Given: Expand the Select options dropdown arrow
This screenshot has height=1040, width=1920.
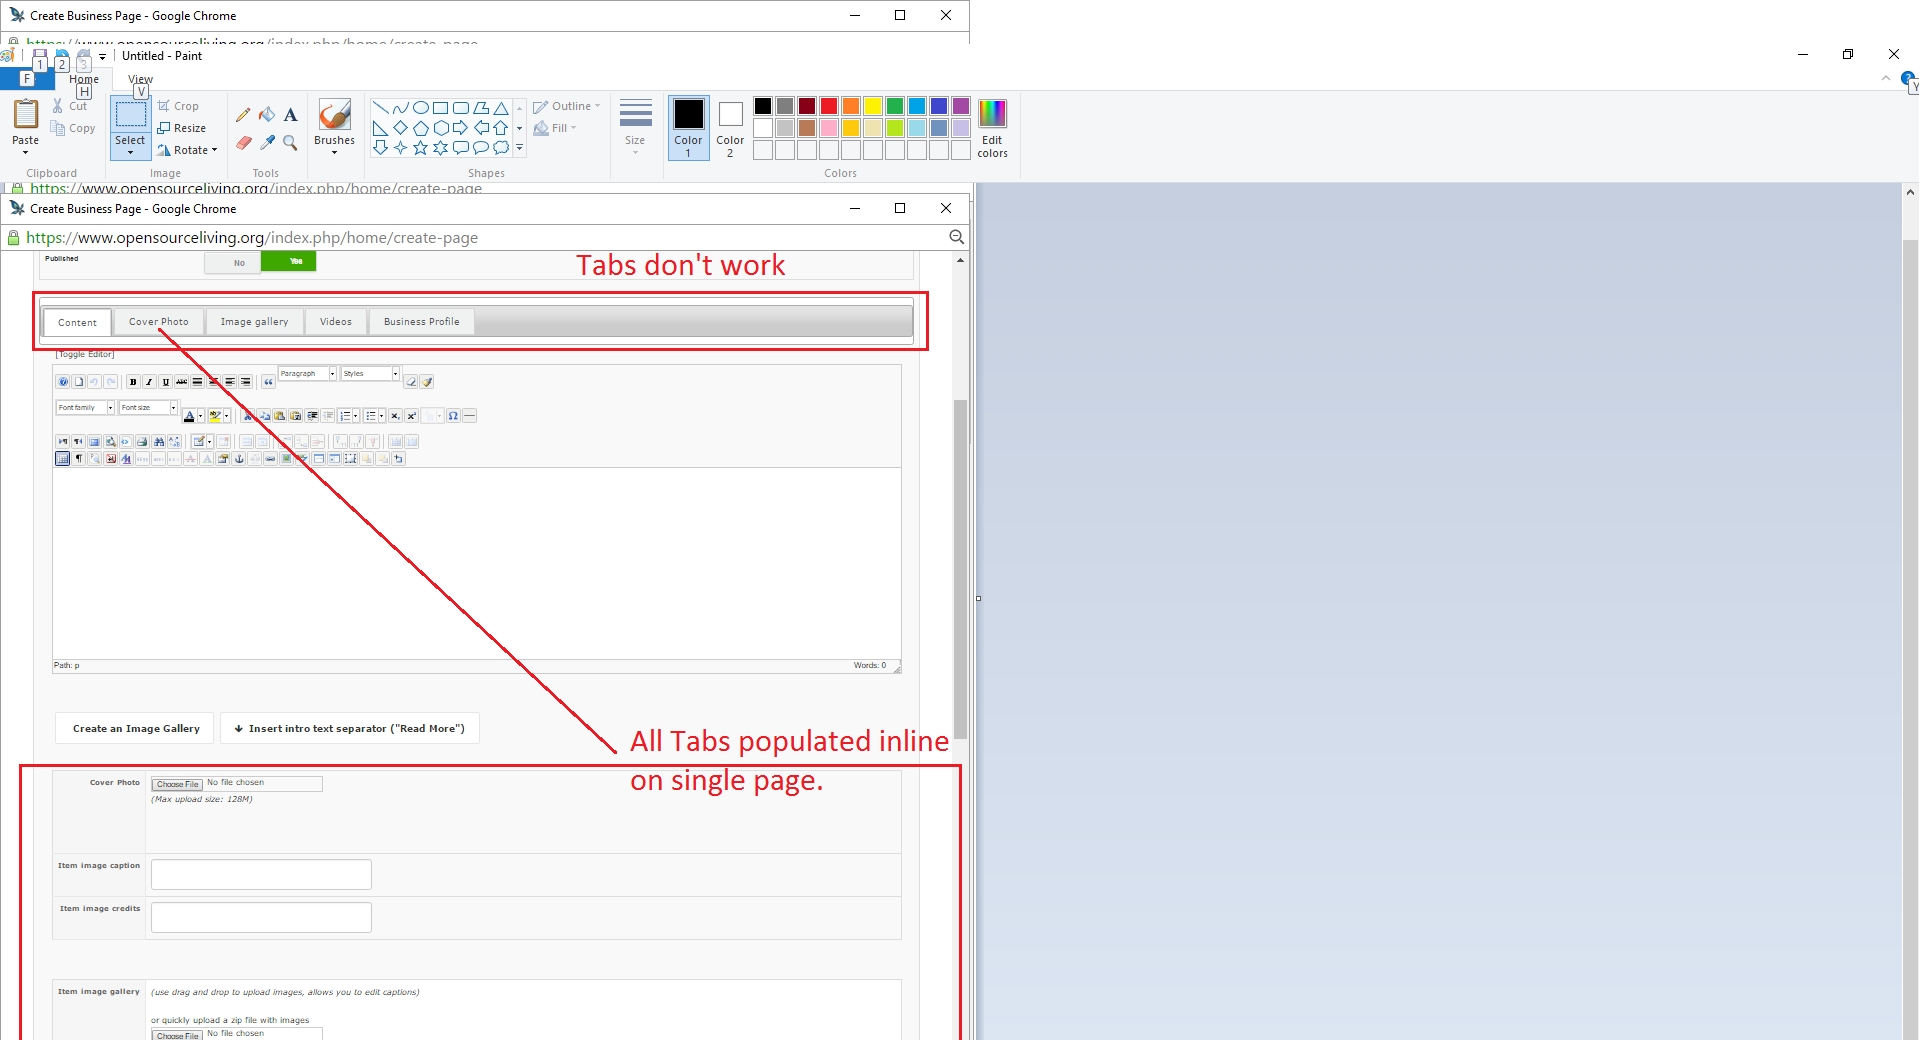Looking at the screenshot, I should pos(130,152).
